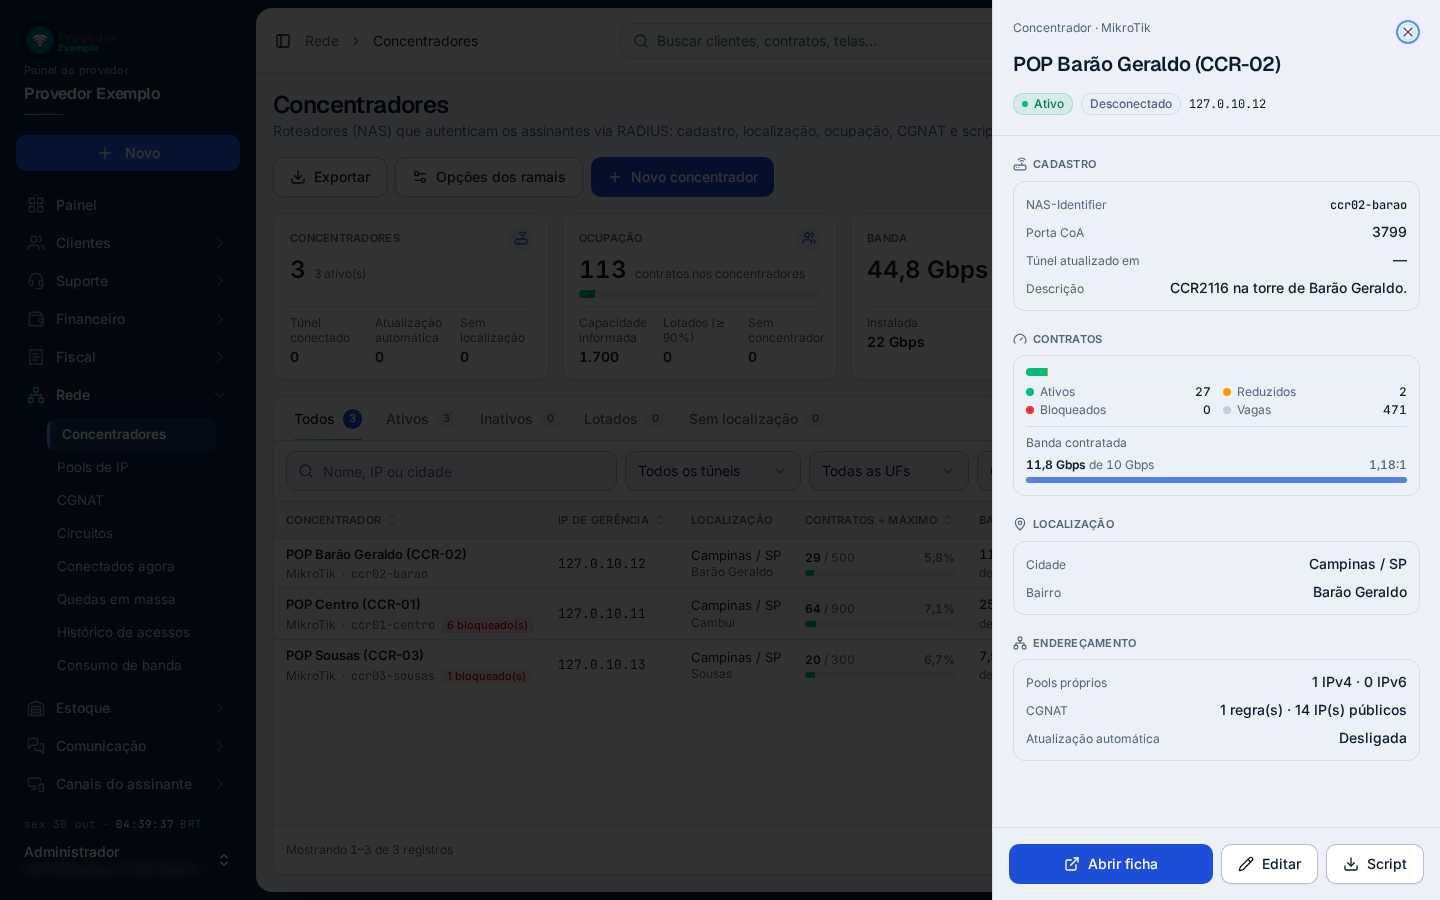This screenshot has height=900, width=1440.
Task: Open the Todos os túneis dropdown
Action: [713, 471]
